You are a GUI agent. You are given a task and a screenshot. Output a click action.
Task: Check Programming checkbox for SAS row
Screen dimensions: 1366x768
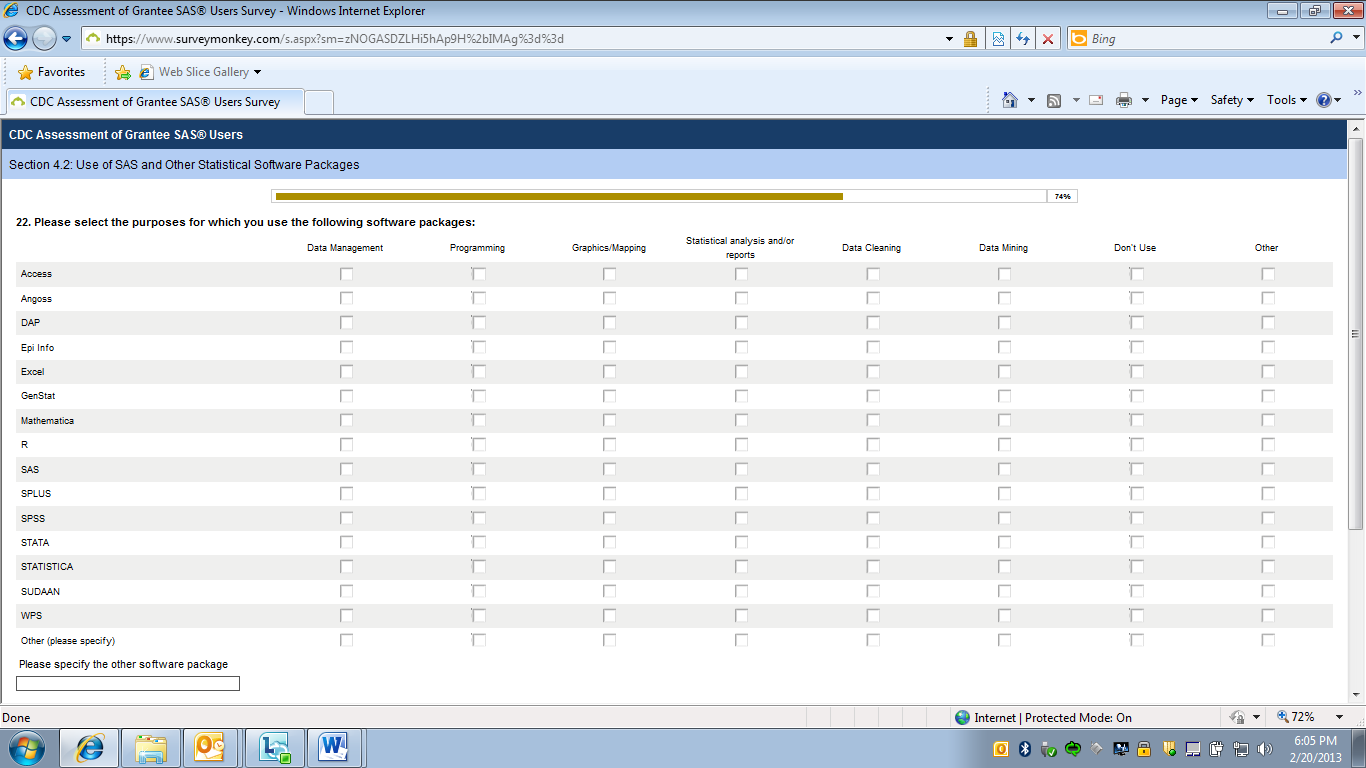(479, 469)
